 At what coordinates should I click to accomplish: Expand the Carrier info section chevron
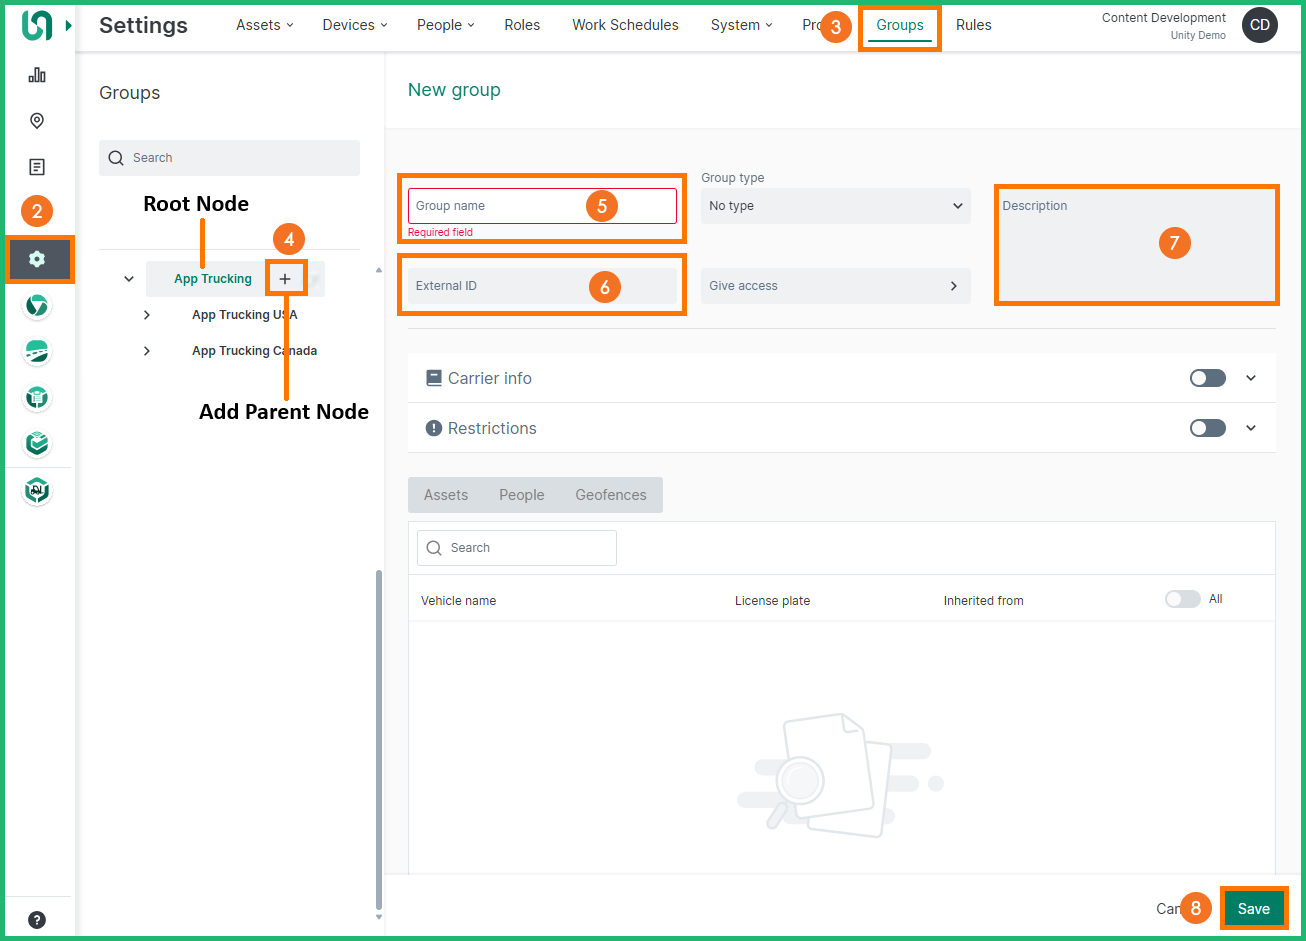[1251, 378]
